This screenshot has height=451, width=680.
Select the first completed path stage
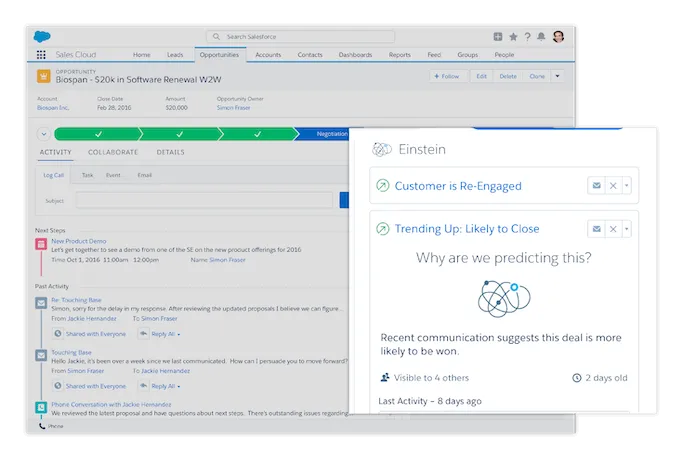click(98, 134)
